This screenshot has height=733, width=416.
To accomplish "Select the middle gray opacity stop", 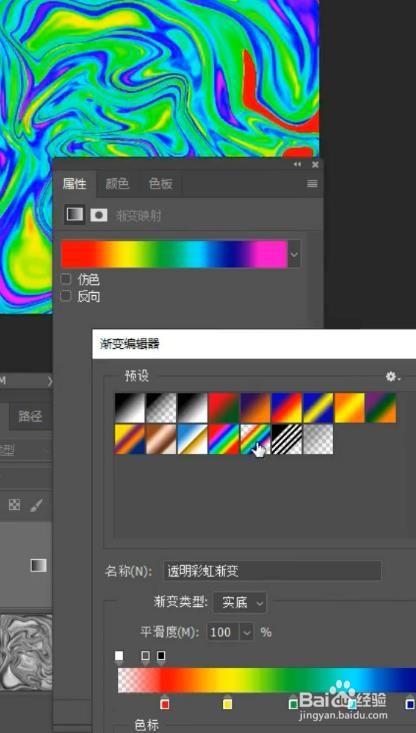I will 145,657.
